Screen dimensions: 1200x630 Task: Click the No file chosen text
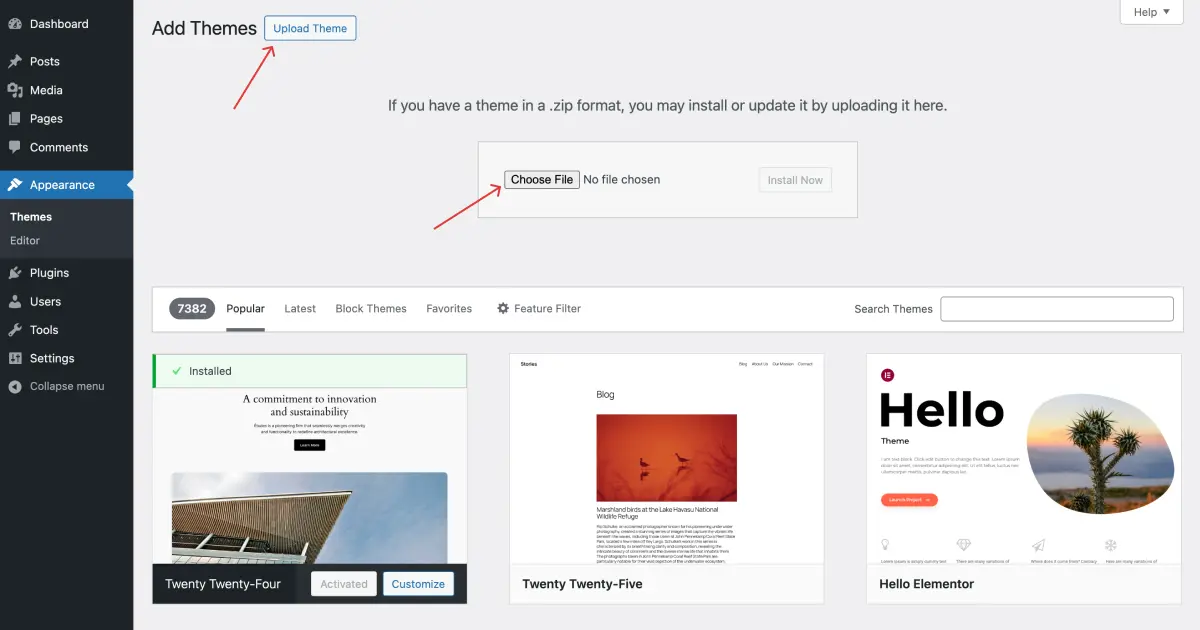tap(622, 180)
